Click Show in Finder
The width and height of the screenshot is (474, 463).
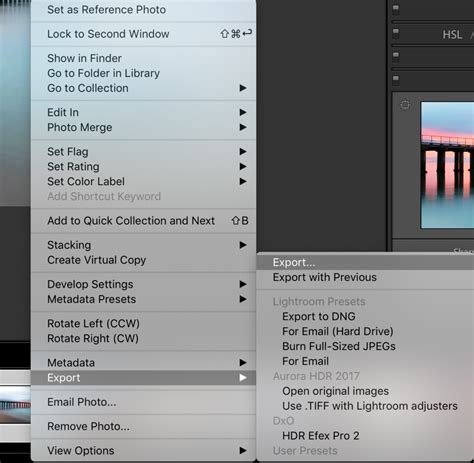(x=143, y=58)
